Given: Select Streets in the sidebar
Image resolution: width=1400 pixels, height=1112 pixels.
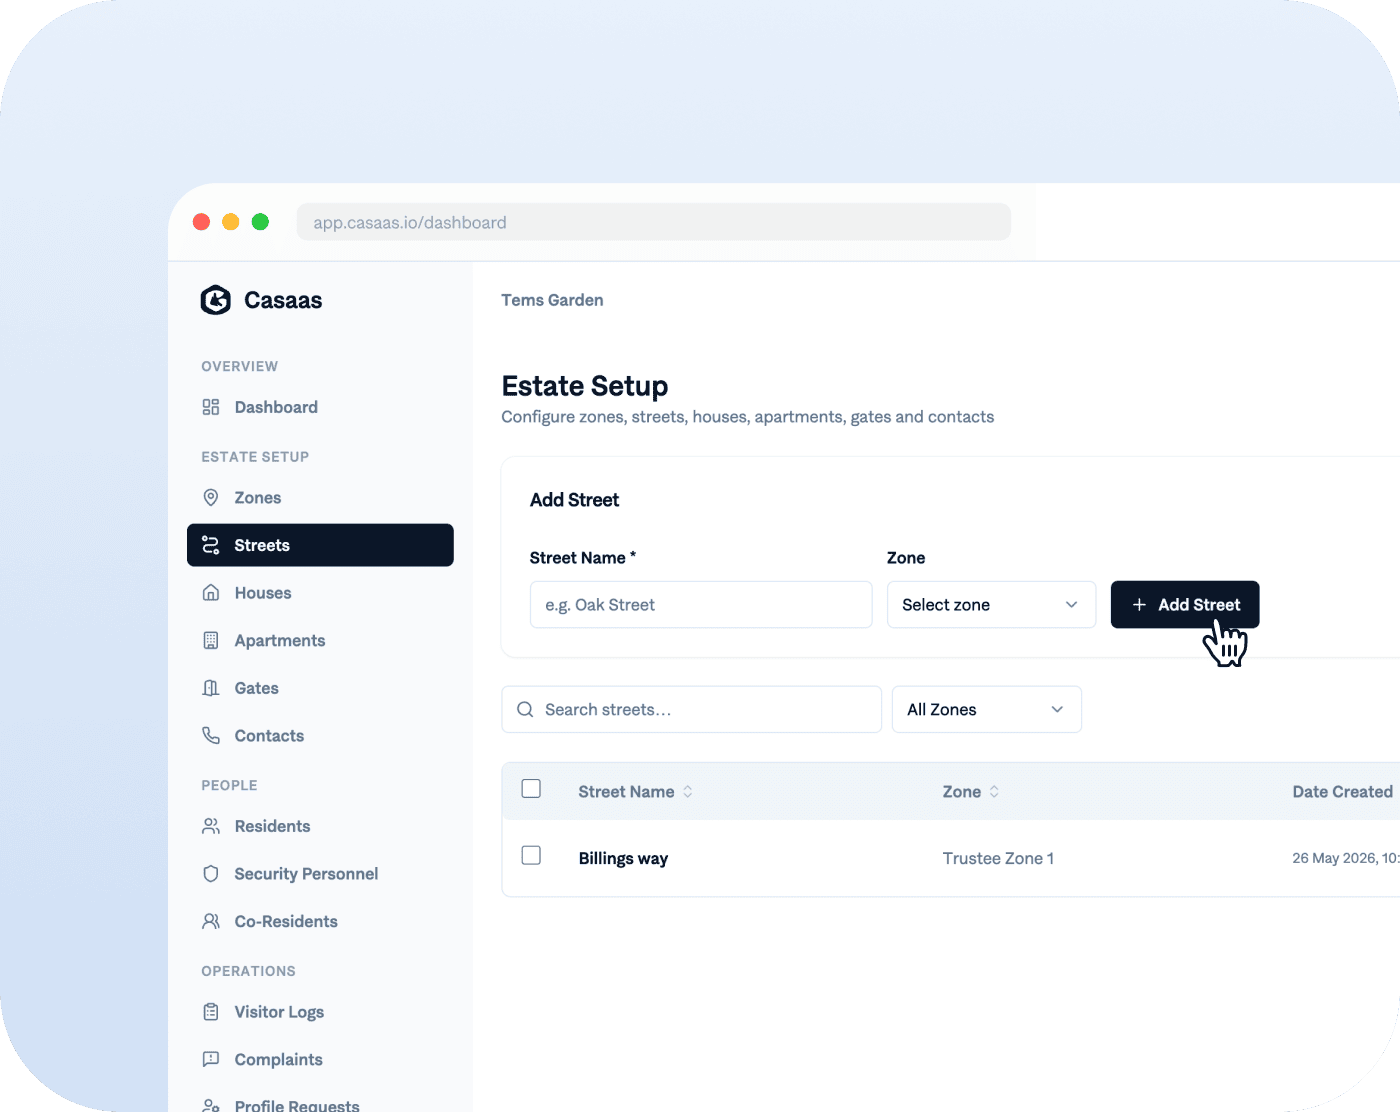Looking at the screenshot, I should (x=320, y=545).
